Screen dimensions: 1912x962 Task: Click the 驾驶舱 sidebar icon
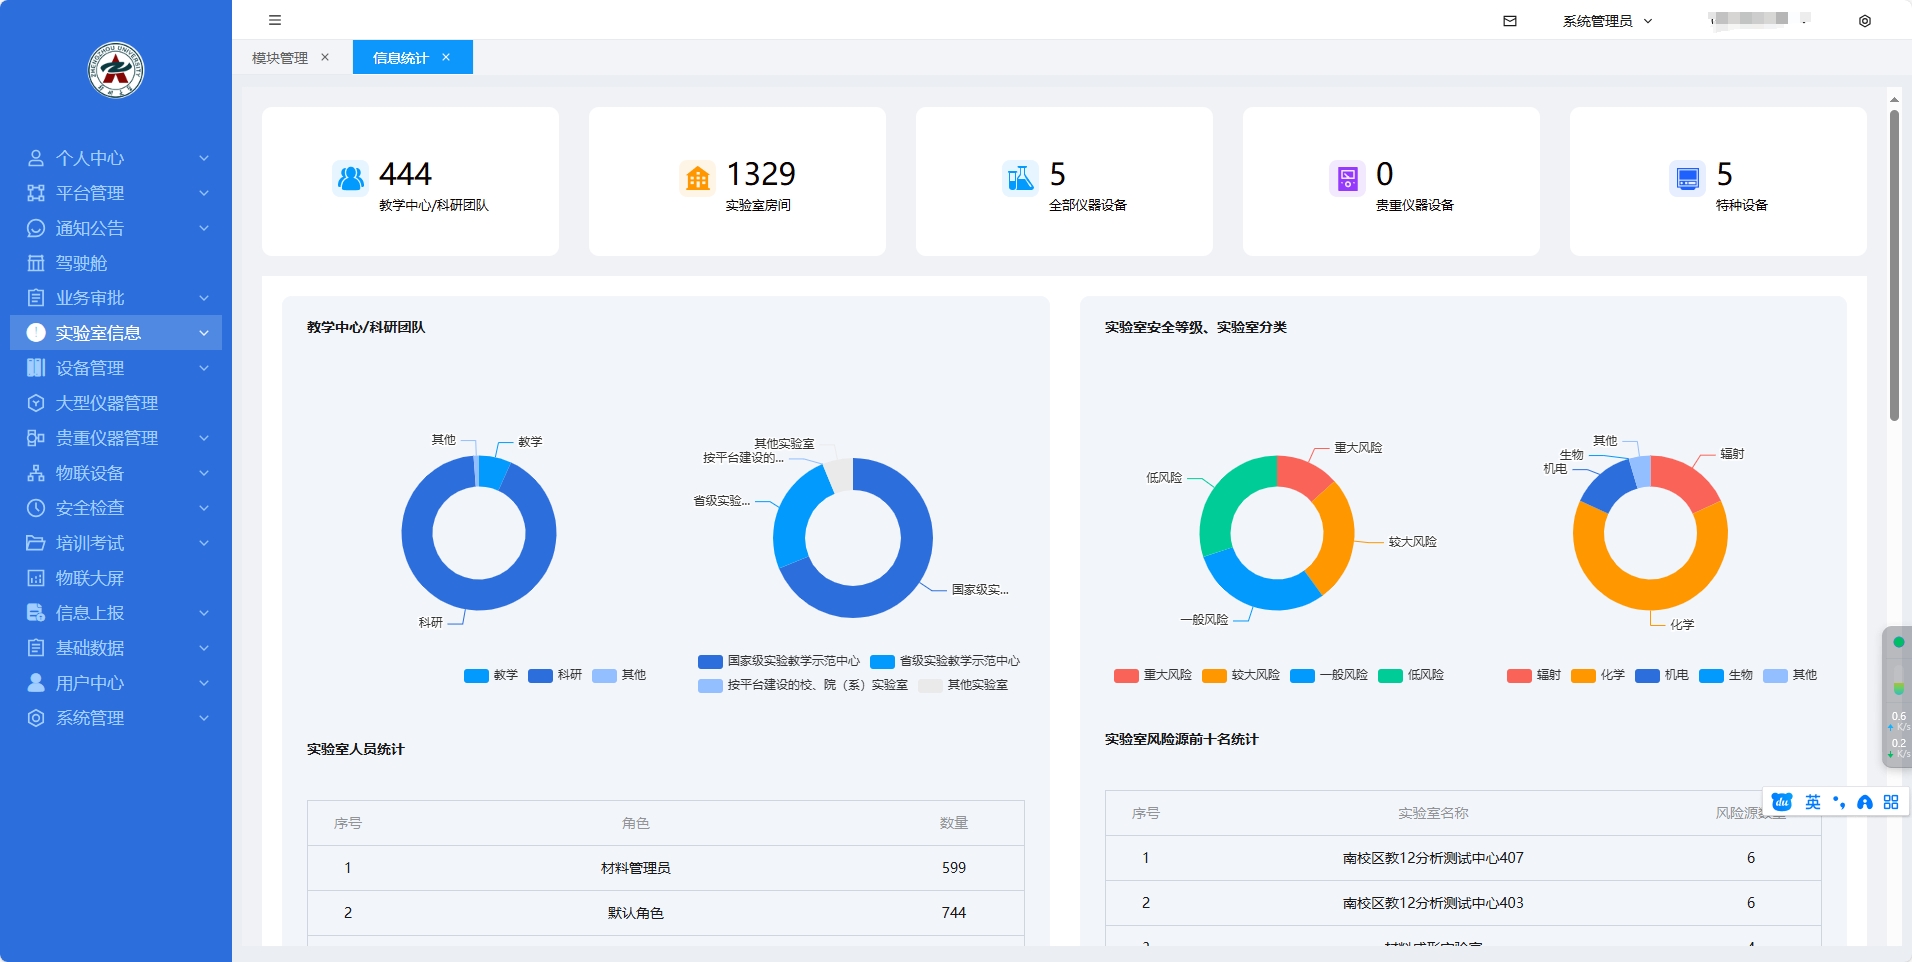coord(36,263)
